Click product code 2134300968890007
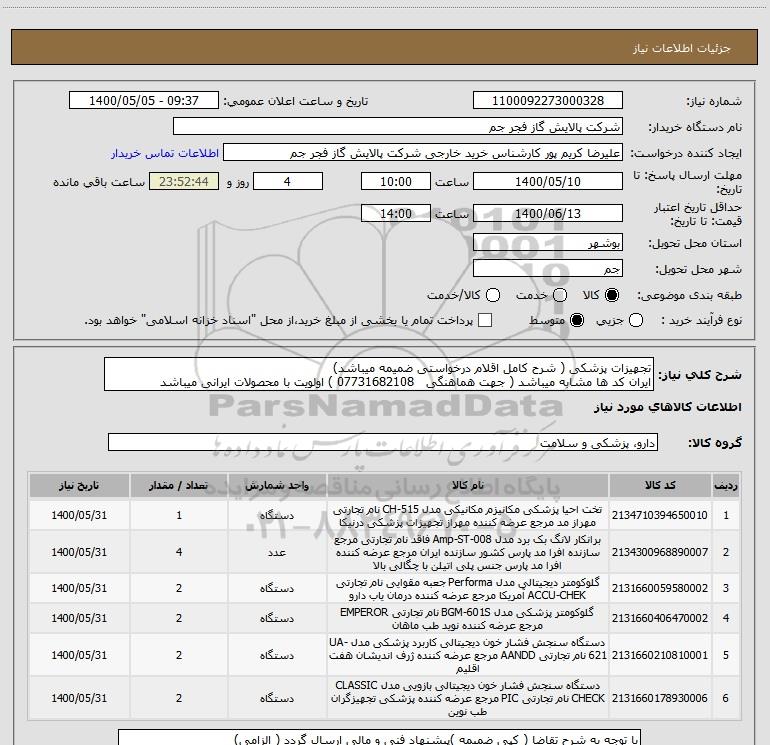Image resolution: width=770 pixels, height=745 pixels. tap(660, 552)
